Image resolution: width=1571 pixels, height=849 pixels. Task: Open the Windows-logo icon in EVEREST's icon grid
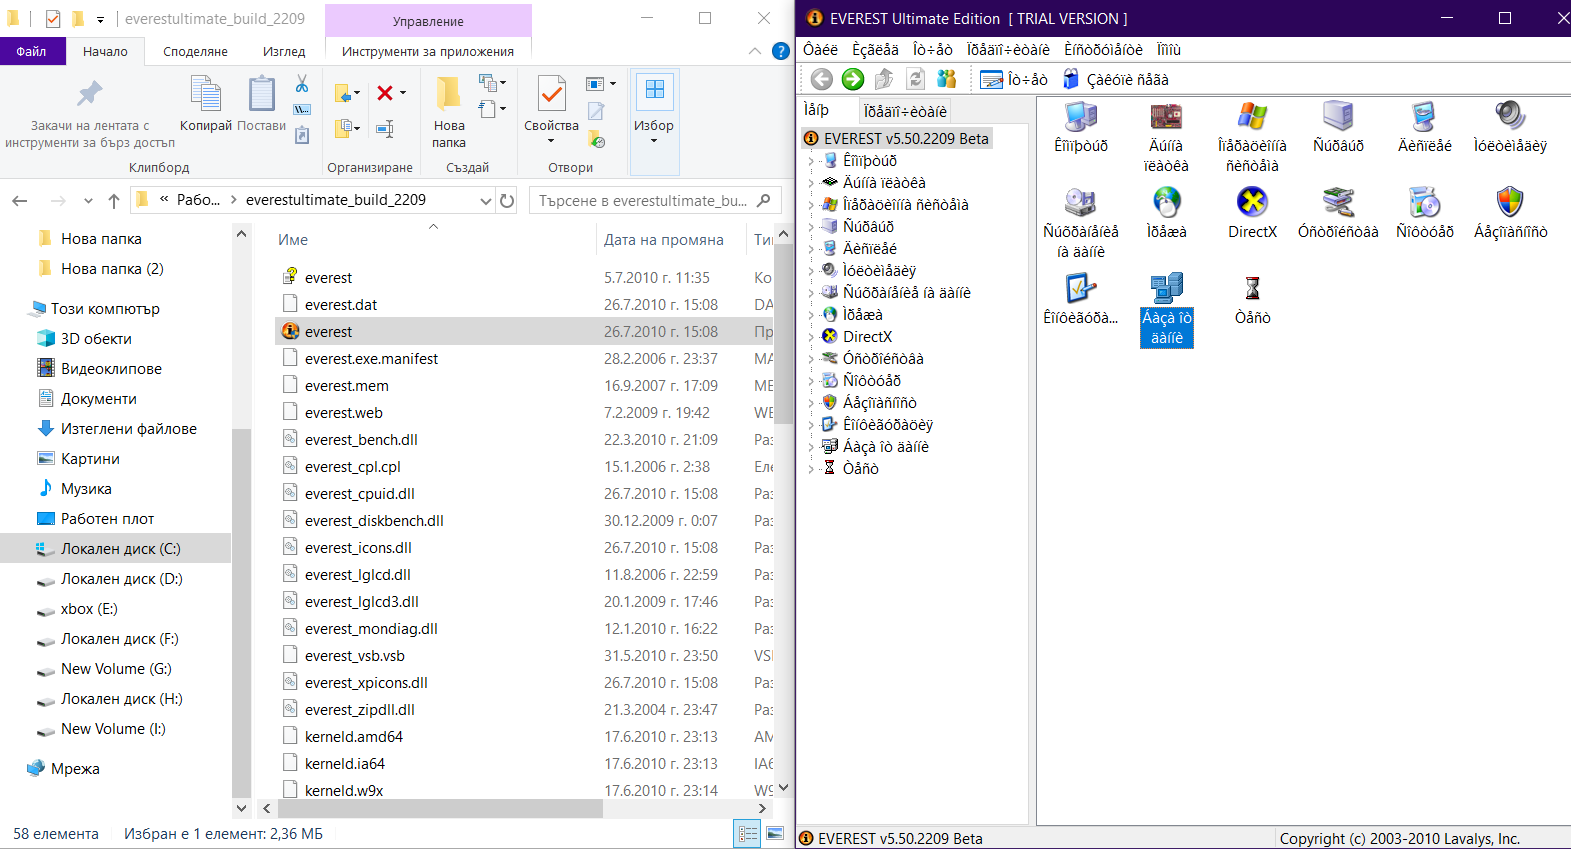tap(1252, 117)
